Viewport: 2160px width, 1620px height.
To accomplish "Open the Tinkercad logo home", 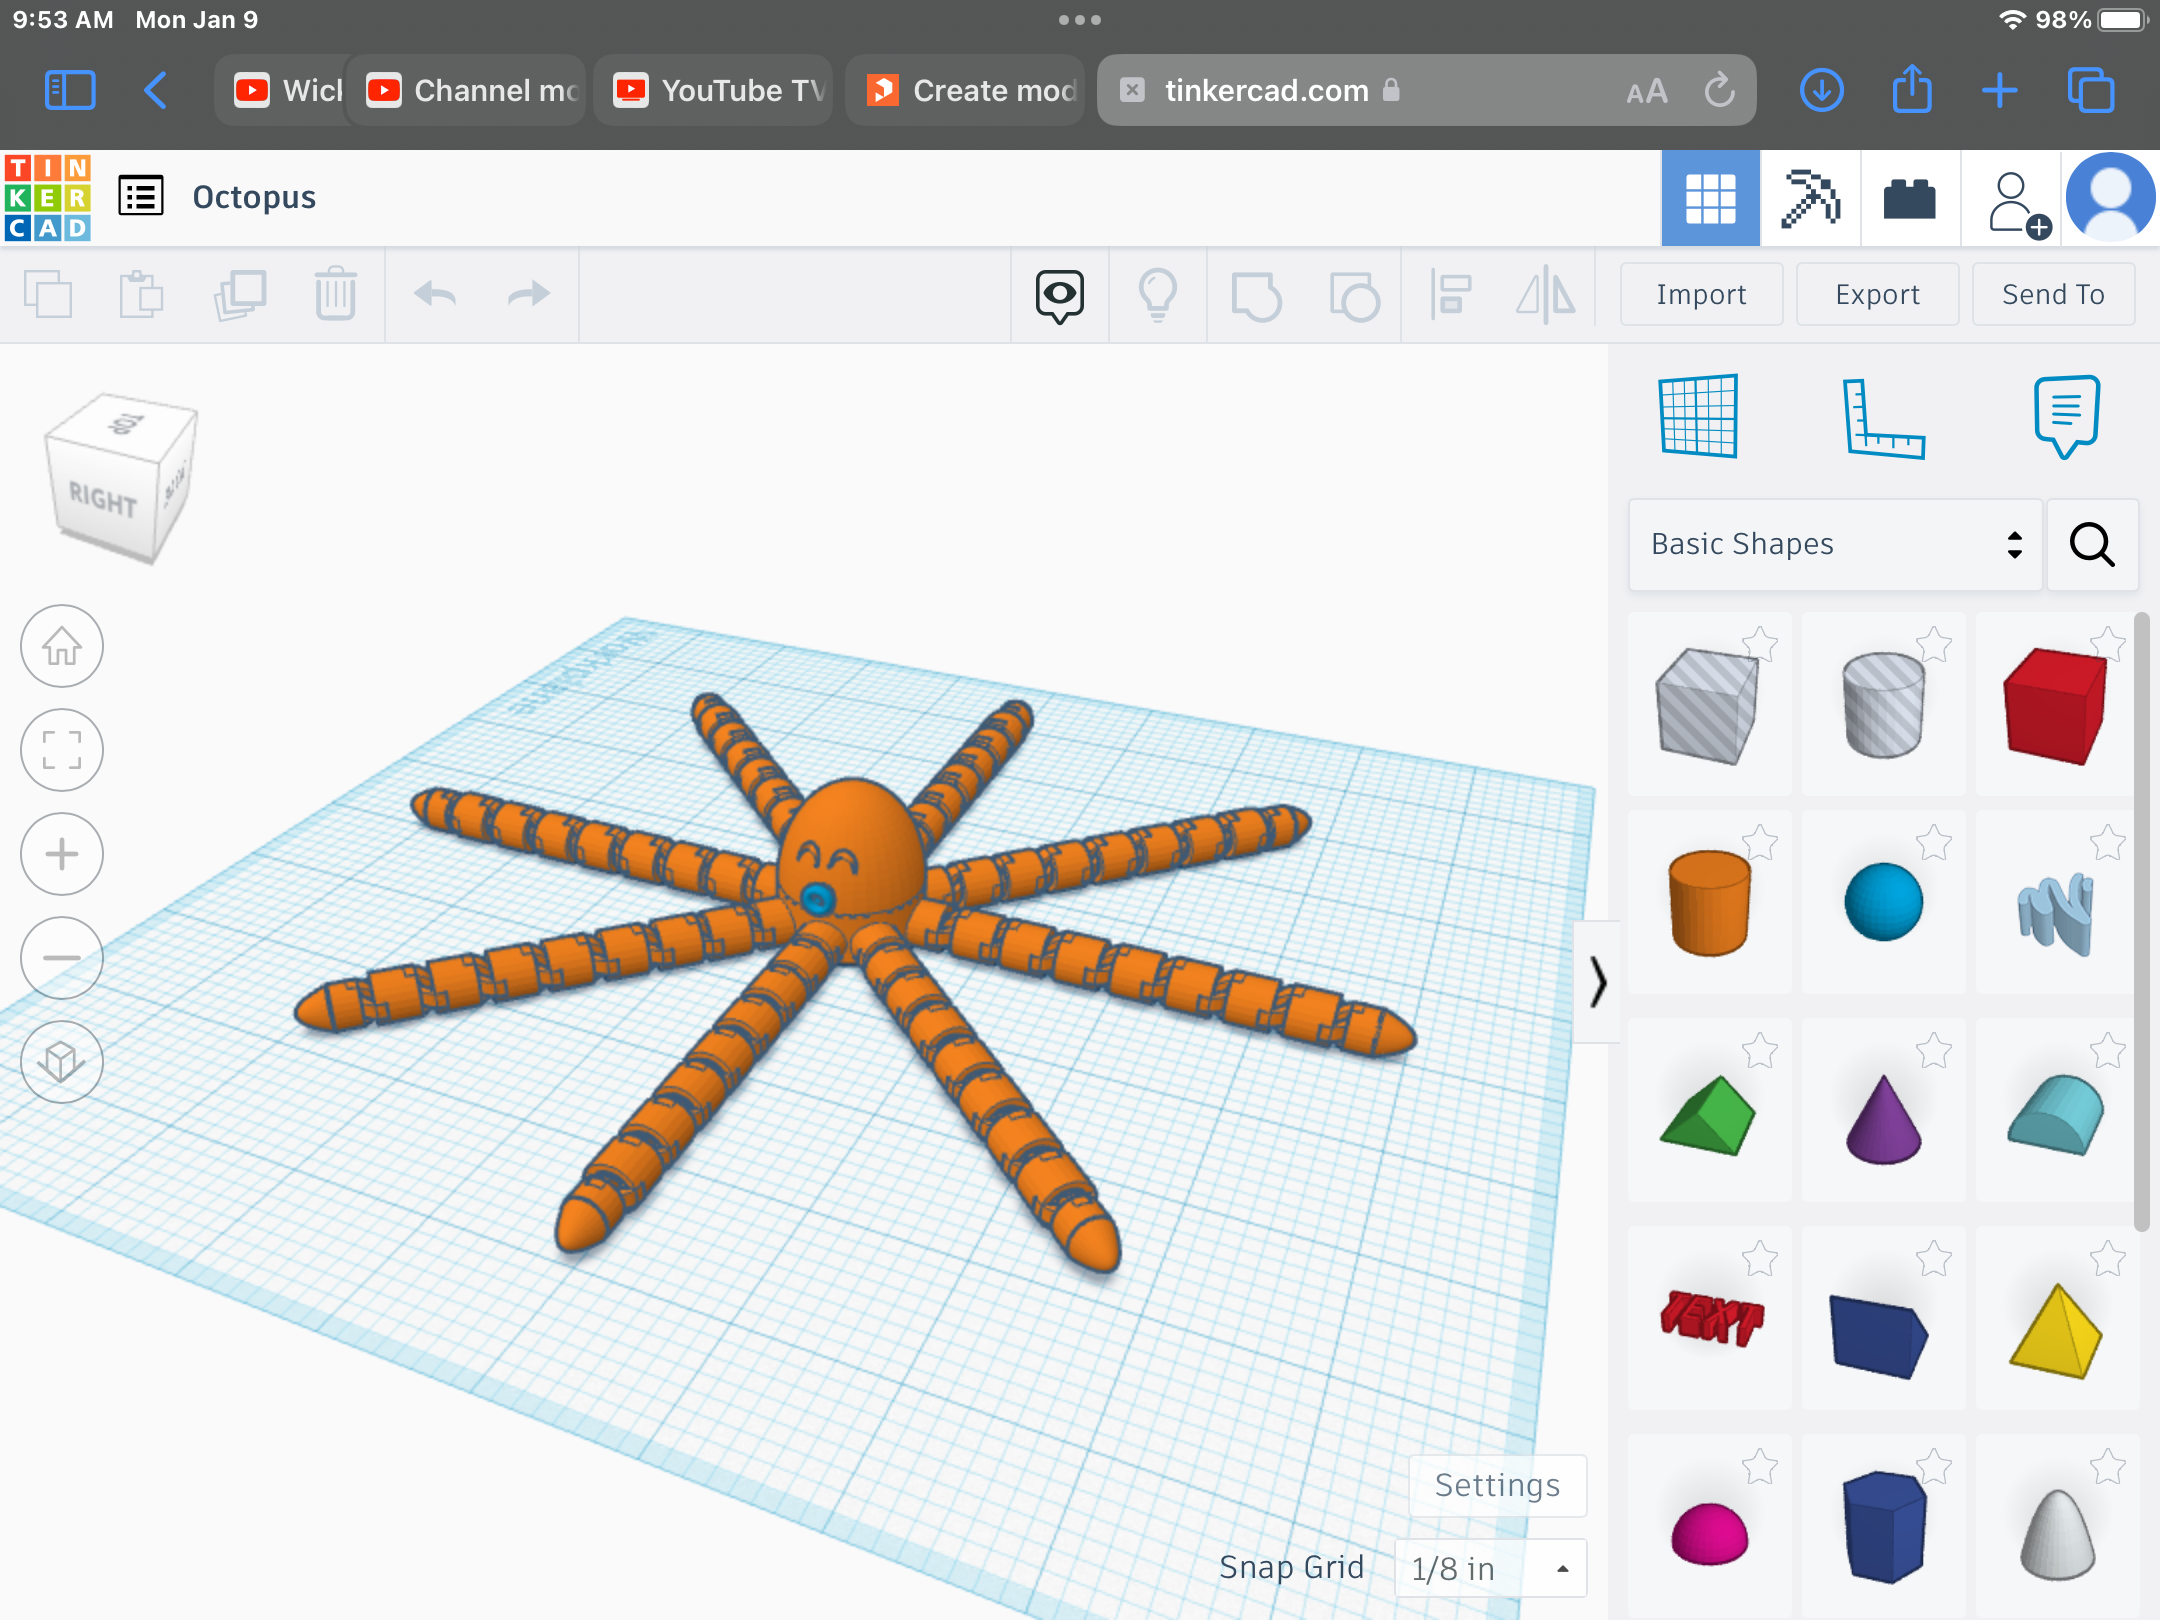I will [x=48, y=197].
